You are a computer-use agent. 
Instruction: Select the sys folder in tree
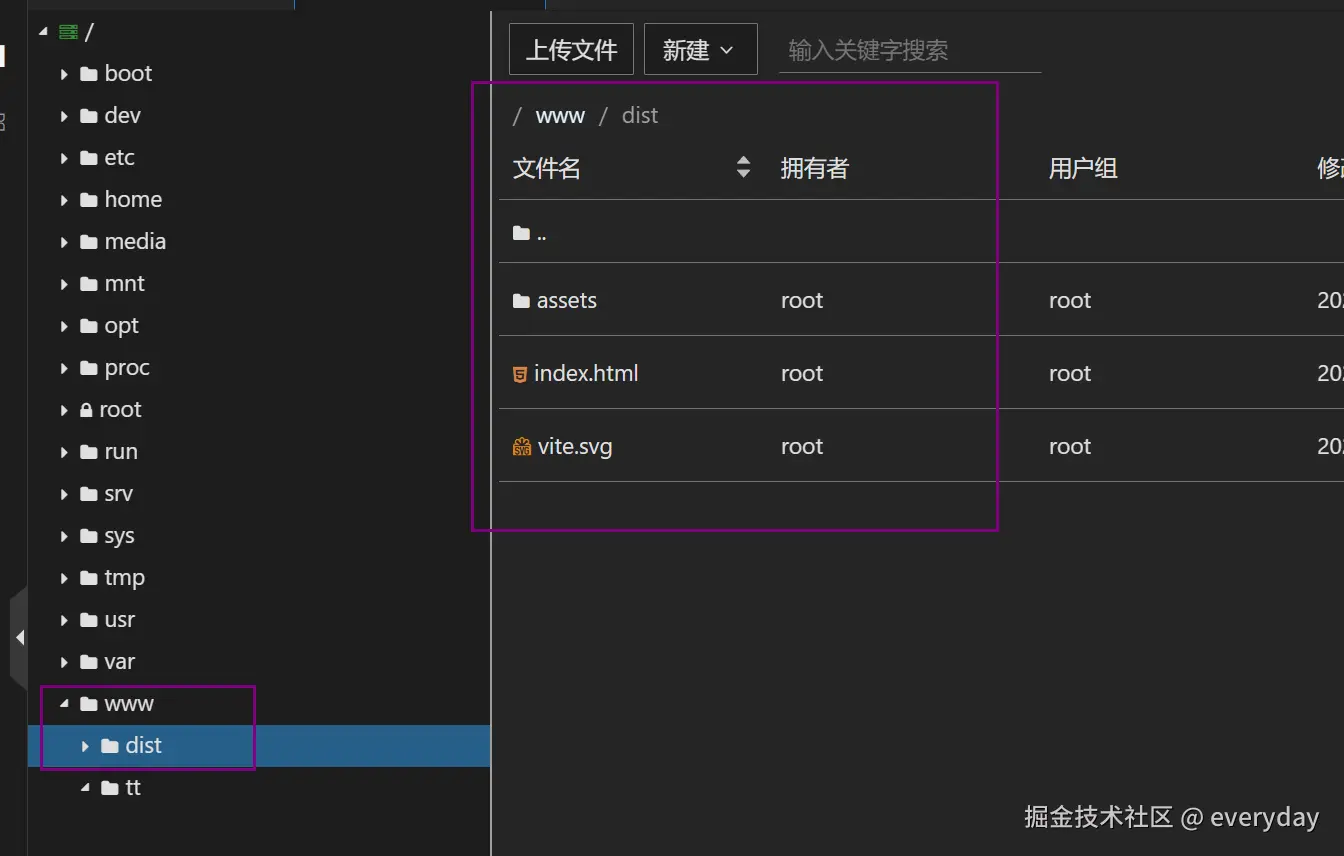pos(119,535)
